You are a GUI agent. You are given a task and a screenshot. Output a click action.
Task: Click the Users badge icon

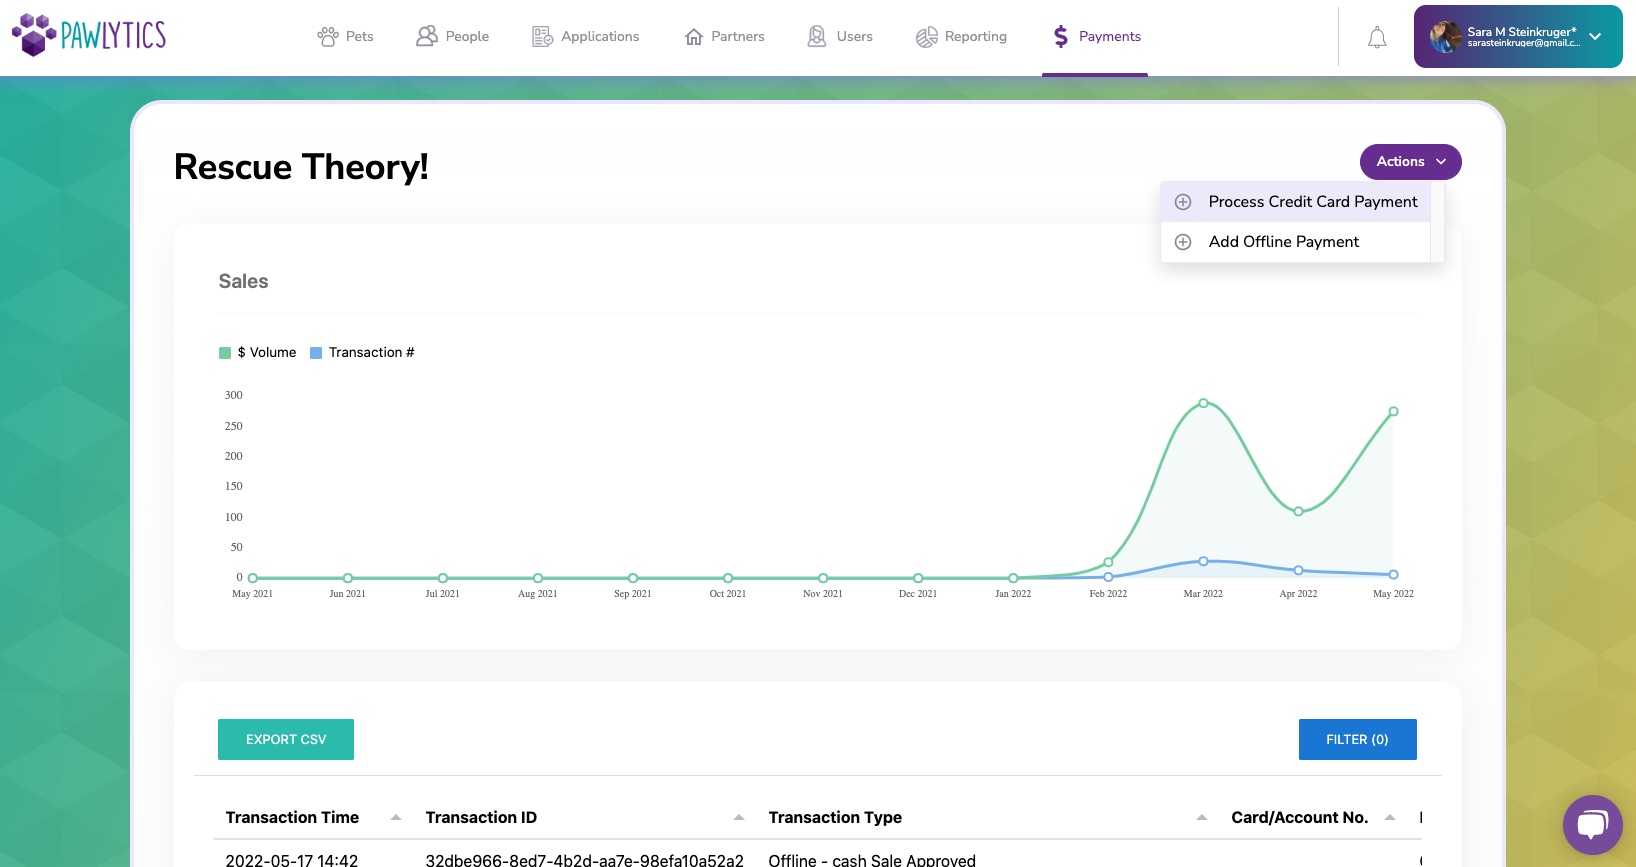coord(817,36)
